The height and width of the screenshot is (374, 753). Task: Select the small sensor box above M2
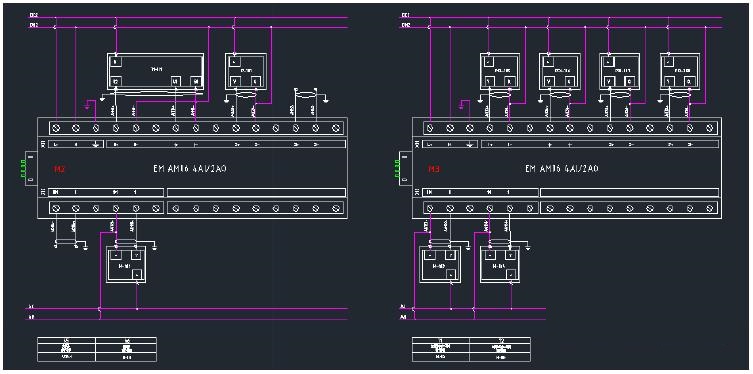tap(245, 71)
